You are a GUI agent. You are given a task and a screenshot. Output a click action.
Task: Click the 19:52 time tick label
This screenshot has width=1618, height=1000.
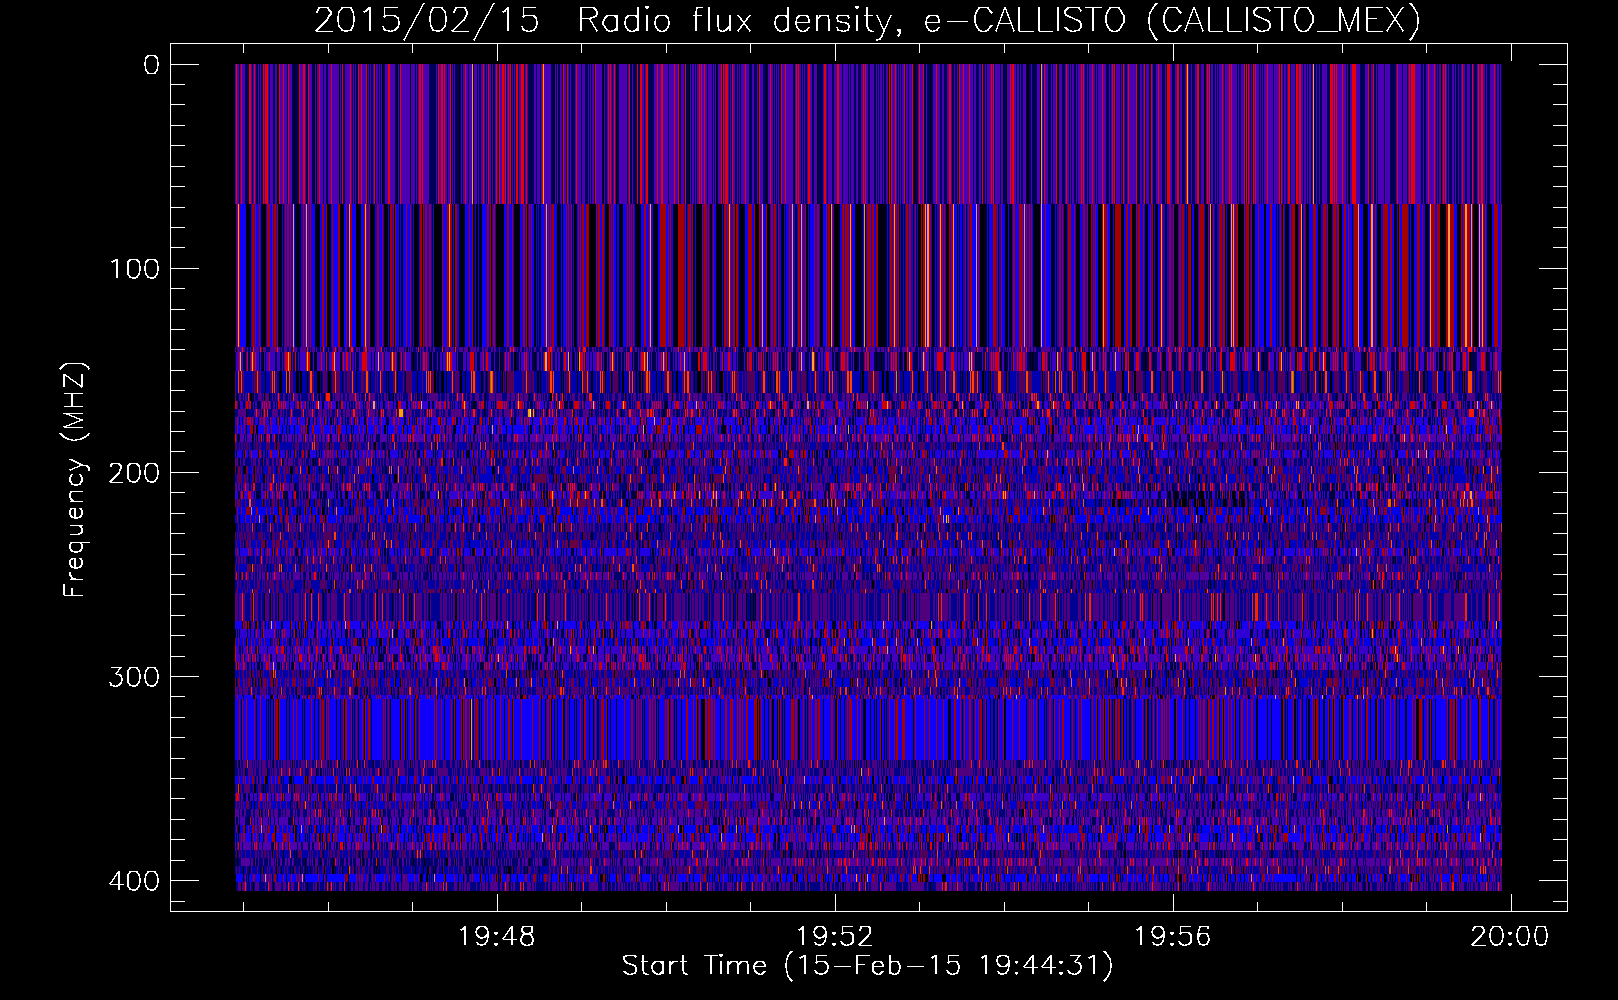point(834,936)
